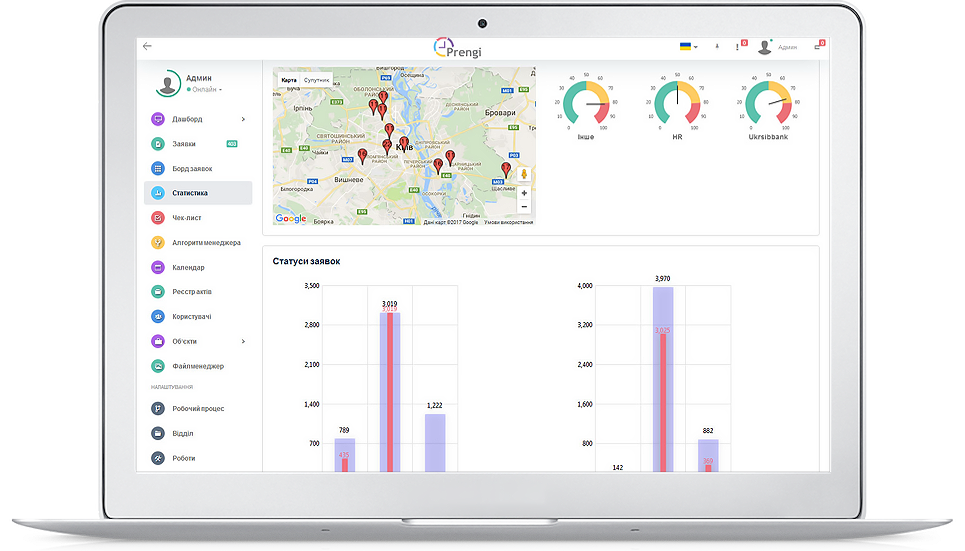Open the Календар sidebar icon
The height and width of the screenshot is (551, 965).
[x=158, y=267]
